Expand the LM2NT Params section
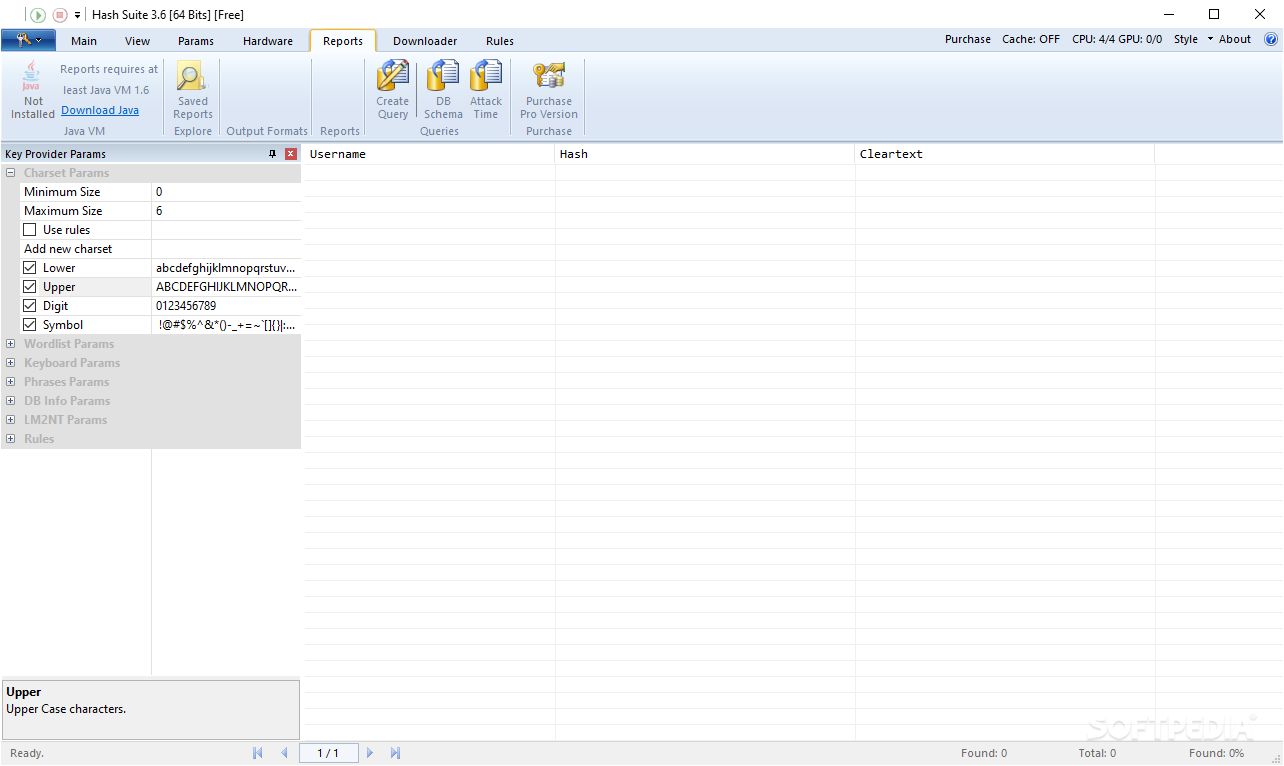The height and width of the screenshot is (766, 1284). coord(10,420)
